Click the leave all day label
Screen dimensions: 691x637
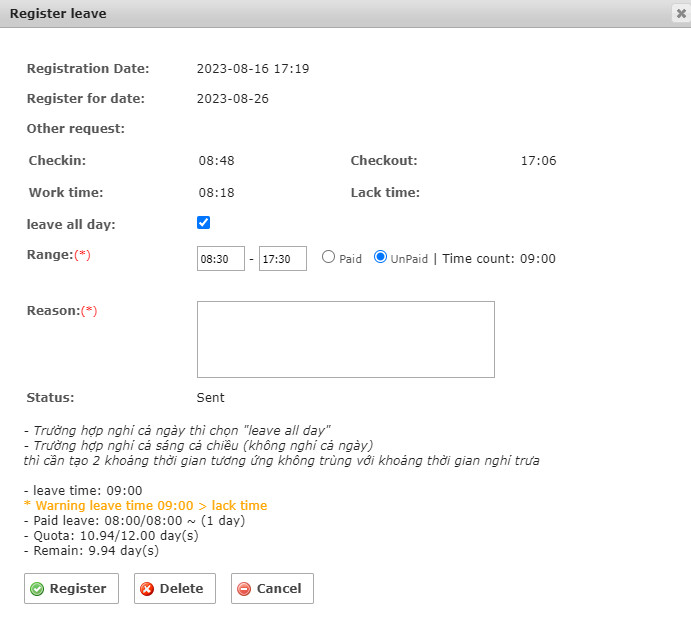pyautogui.click(x=71, y=224)
